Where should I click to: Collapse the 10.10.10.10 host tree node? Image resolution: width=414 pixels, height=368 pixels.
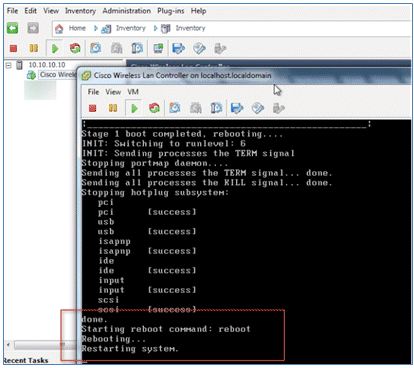(8, 65)
